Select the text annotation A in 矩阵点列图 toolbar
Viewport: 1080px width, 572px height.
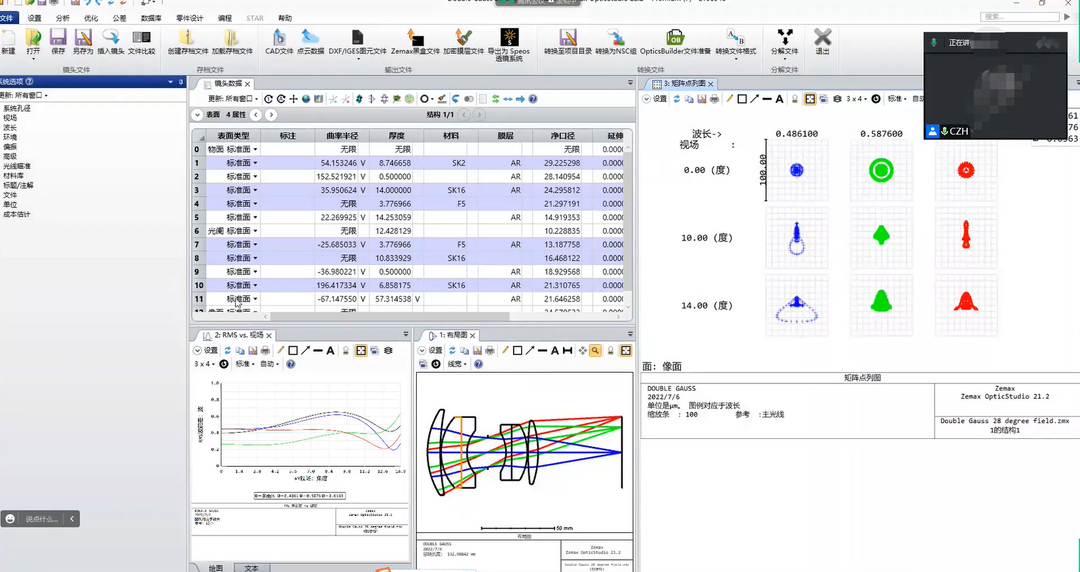pos(779,99)
